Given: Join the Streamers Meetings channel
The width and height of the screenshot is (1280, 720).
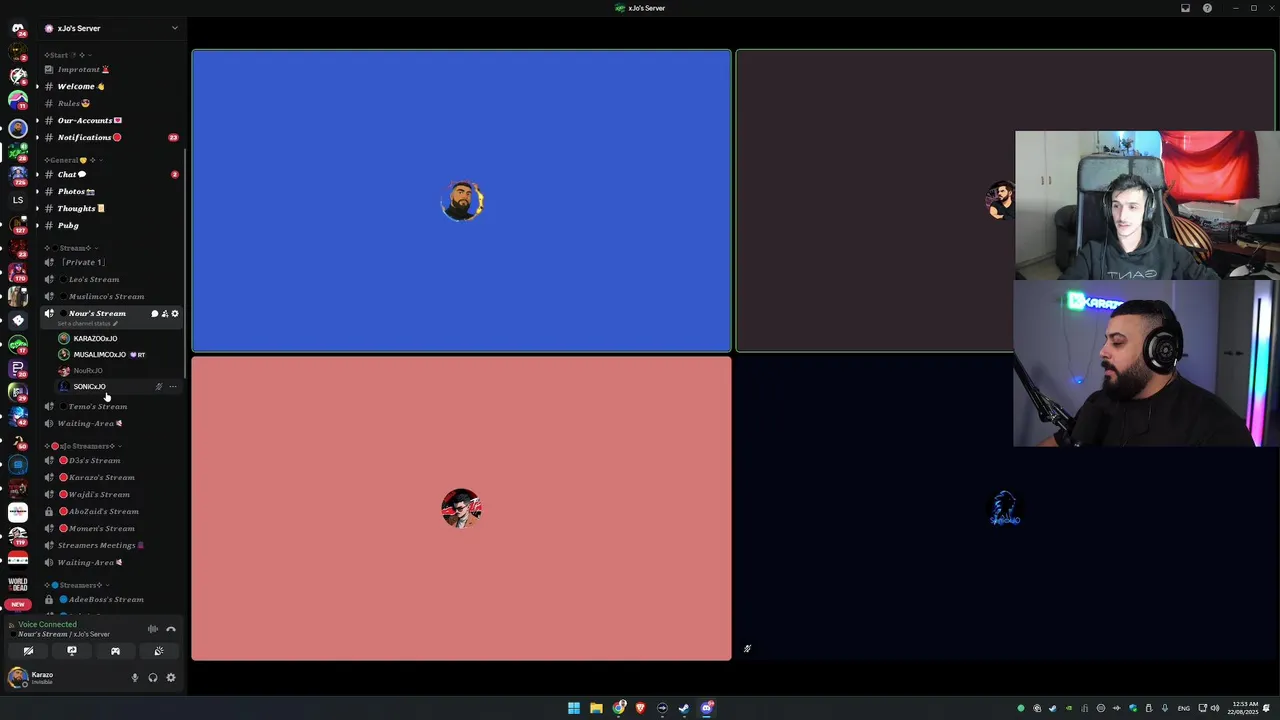Looking at the screenshot, I should [110, 546].
